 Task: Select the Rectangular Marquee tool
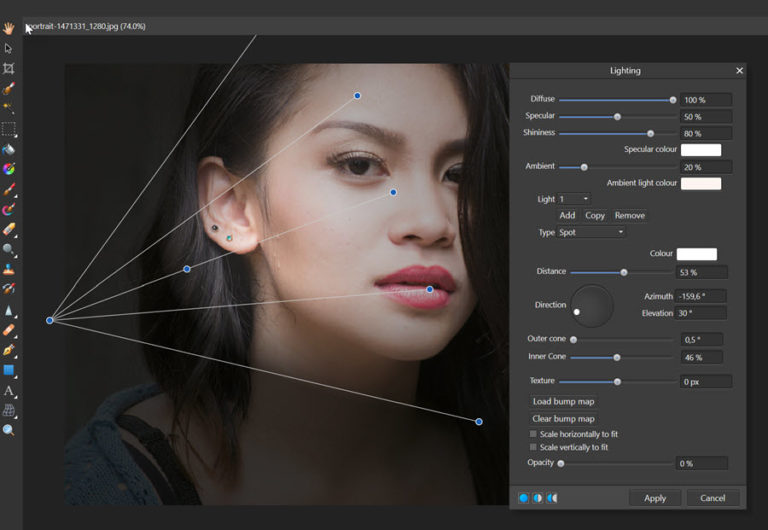pyautogui.click(x=8, y=129)
